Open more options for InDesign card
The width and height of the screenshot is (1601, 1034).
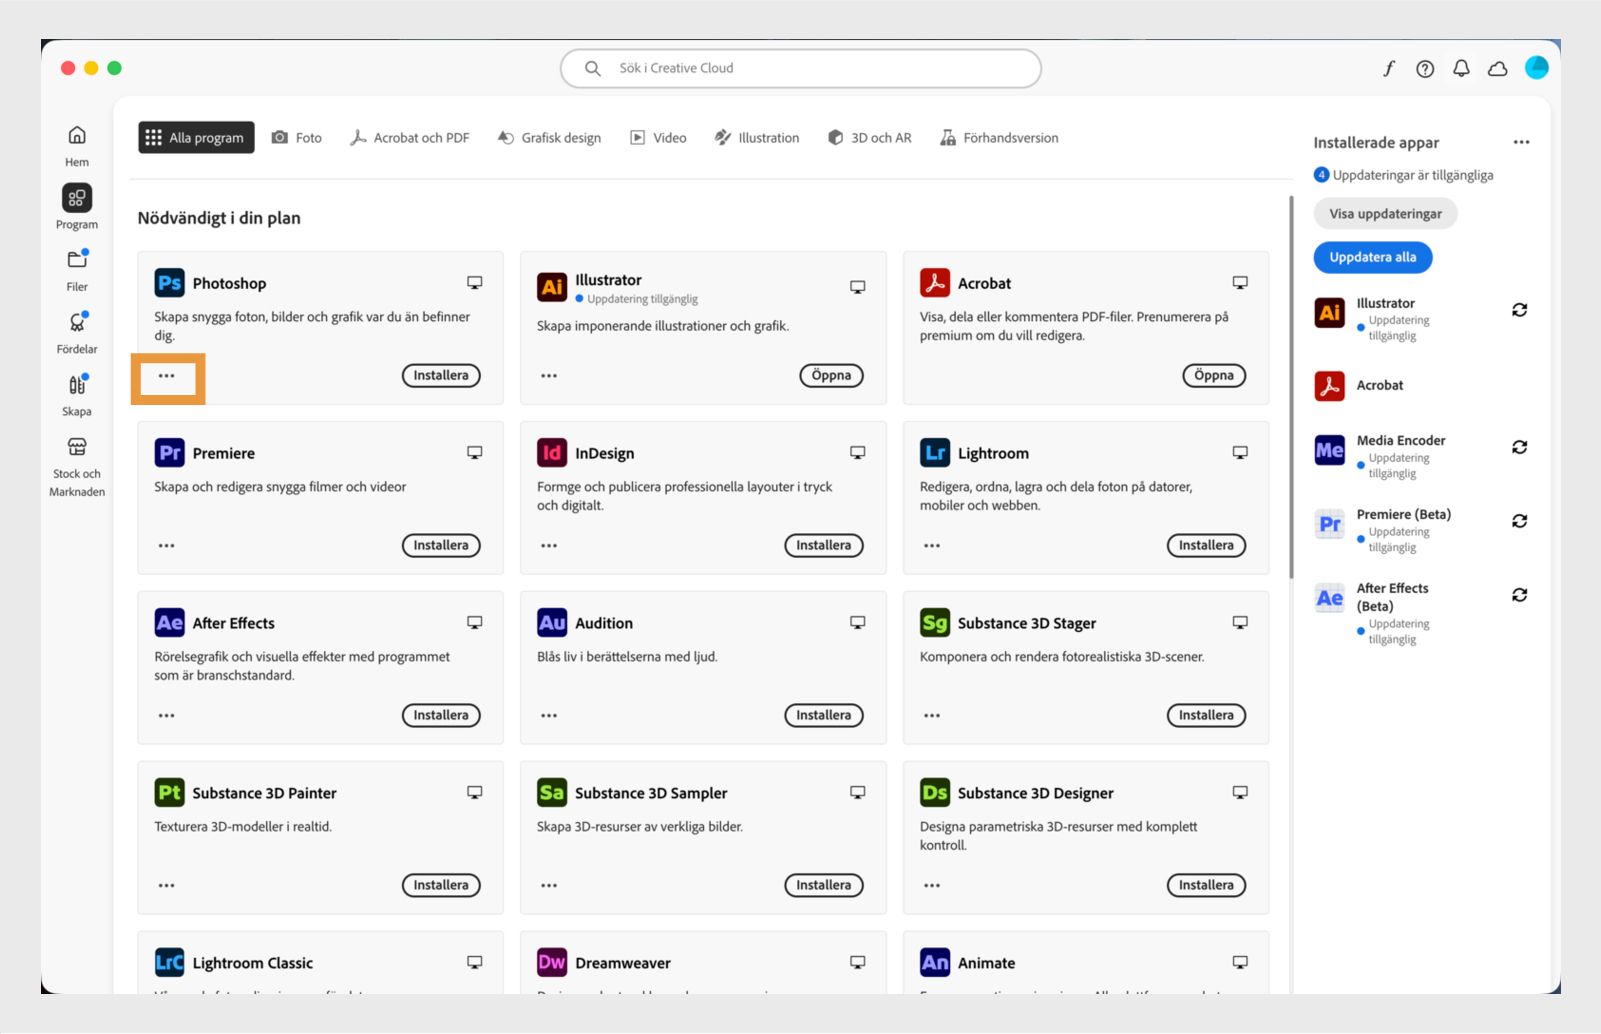[549, 546]
